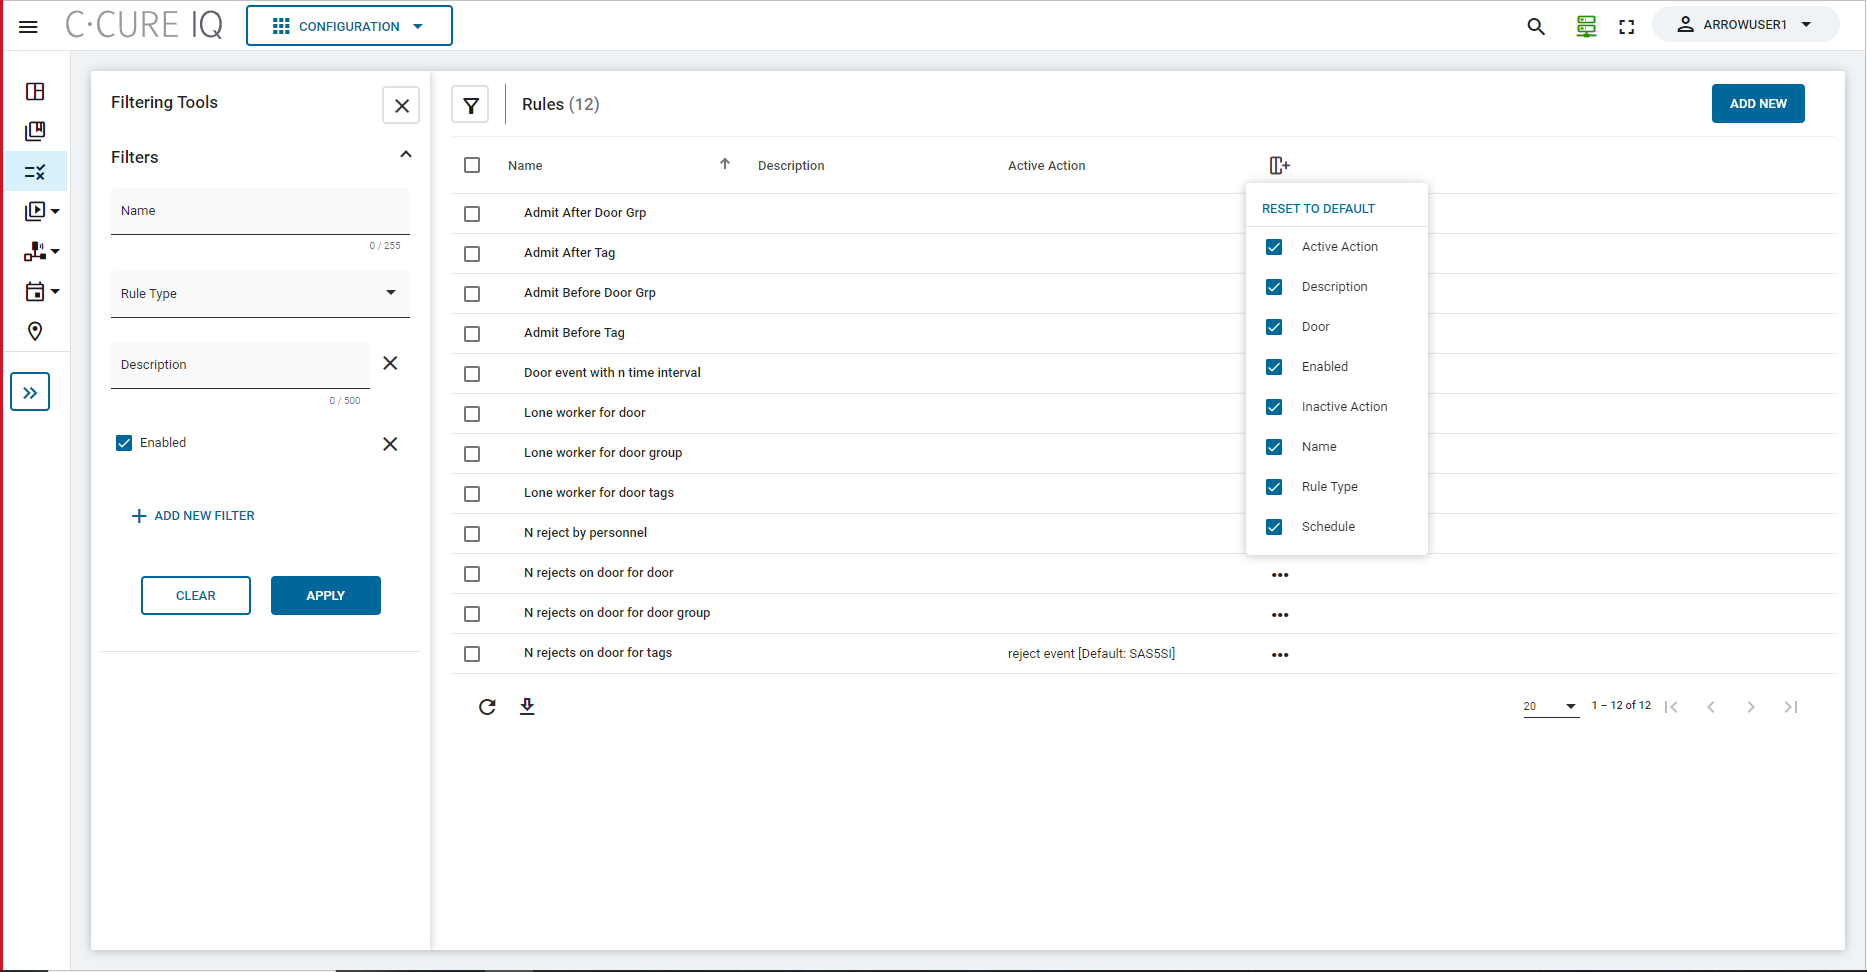This screenshot has height=972, width=1867.
Task: Click the filter funnel icon
Action: tap(470, 105)
